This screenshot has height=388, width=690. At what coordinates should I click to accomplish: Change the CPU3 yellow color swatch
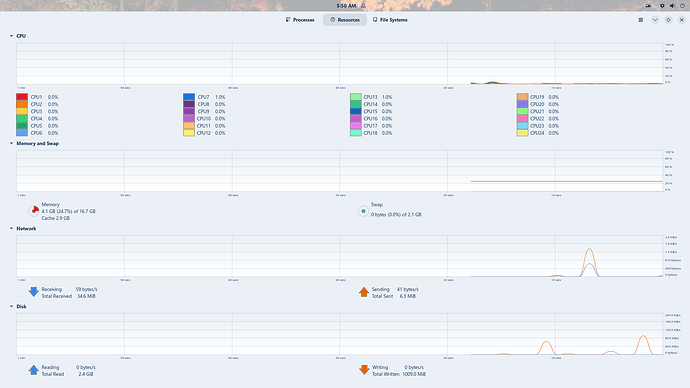(x=22, y=111)
